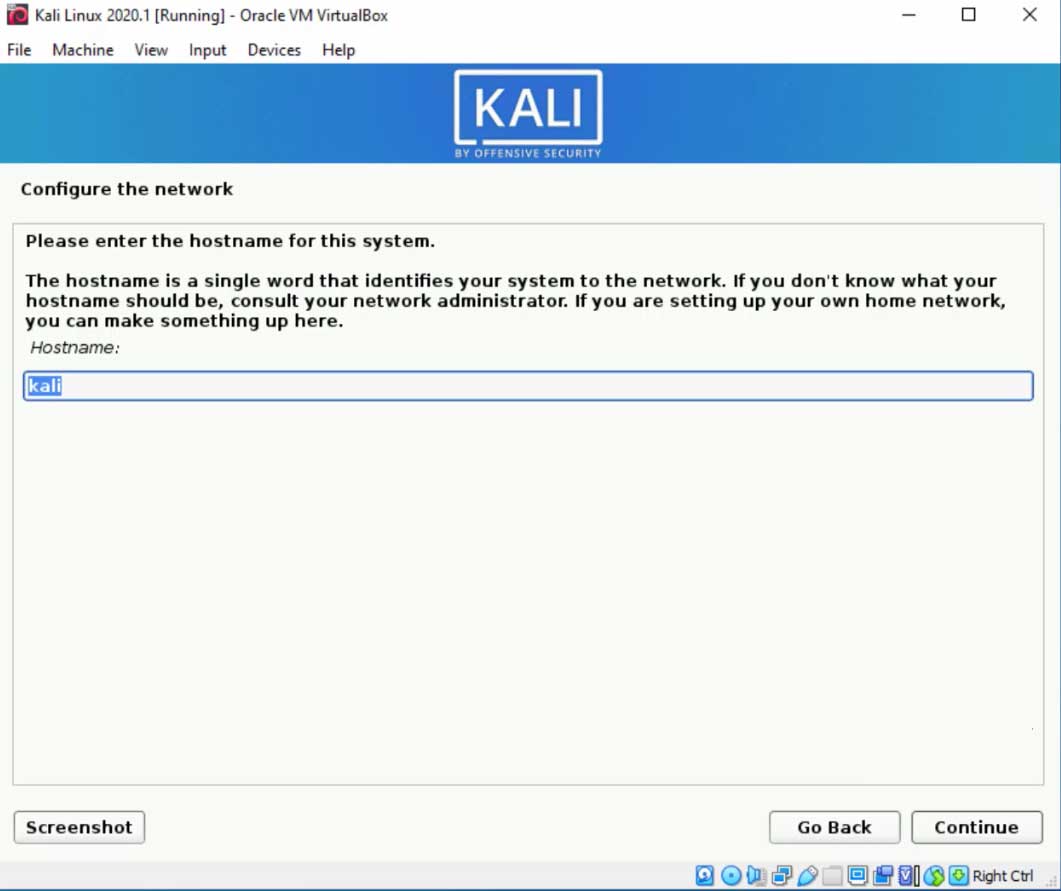Click the Continue button

pos(976,827)
